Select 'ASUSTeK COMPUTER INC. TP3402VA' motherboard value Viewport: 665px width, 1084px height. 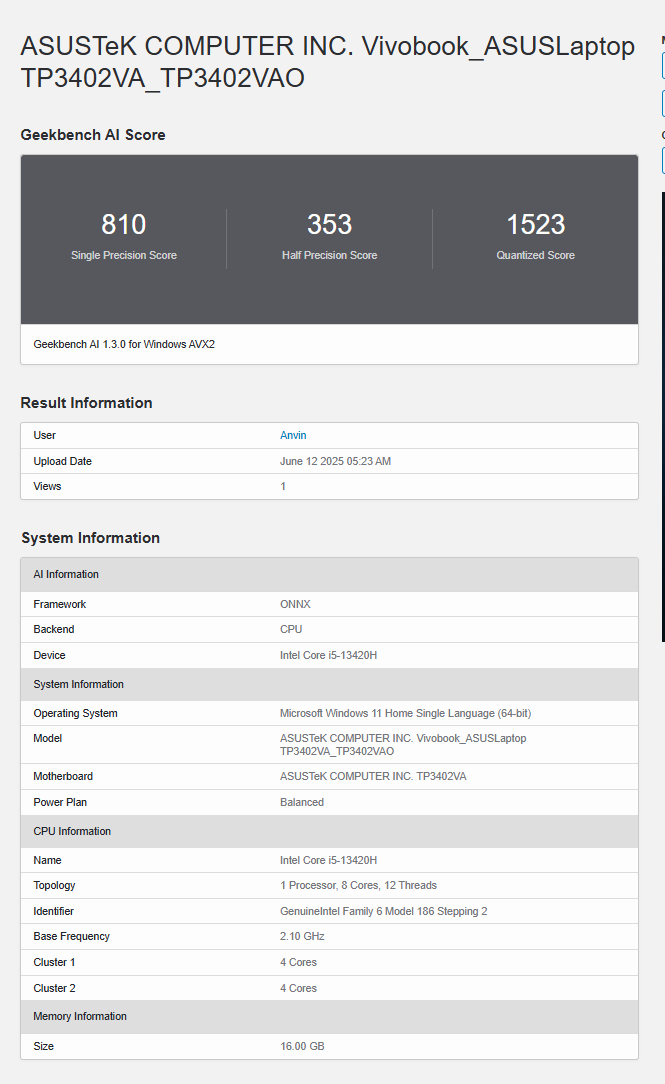(x=373, y=776)
